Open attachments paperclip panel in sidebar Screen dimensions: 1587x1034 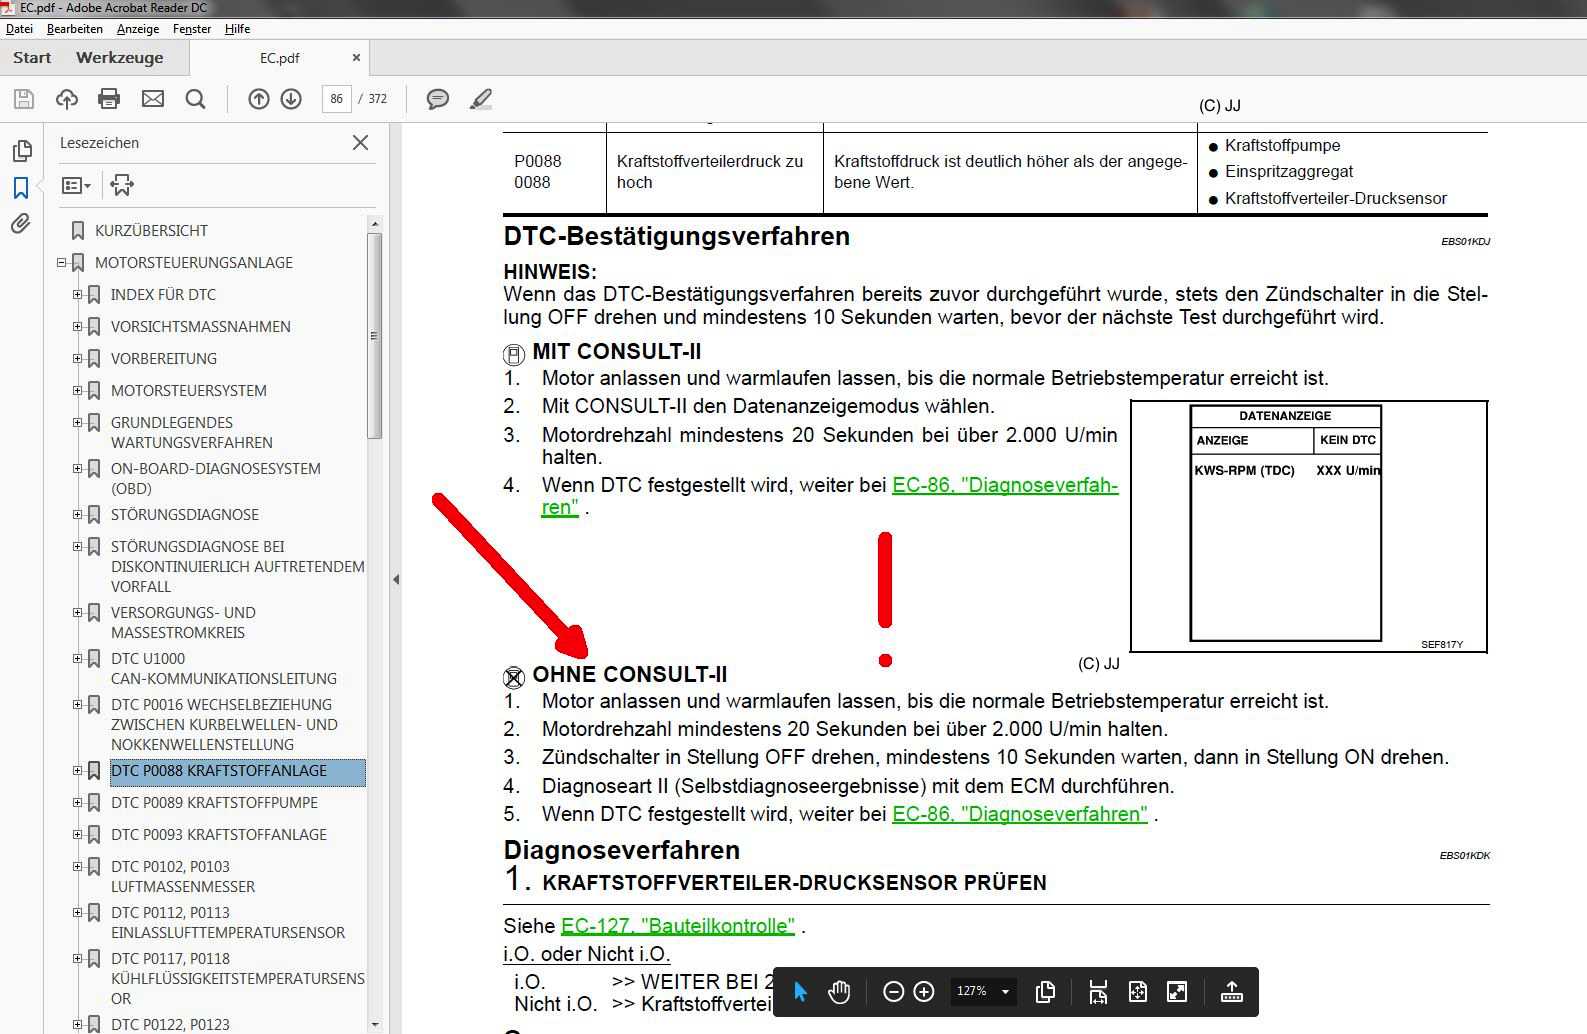click(x=21, y=224)
